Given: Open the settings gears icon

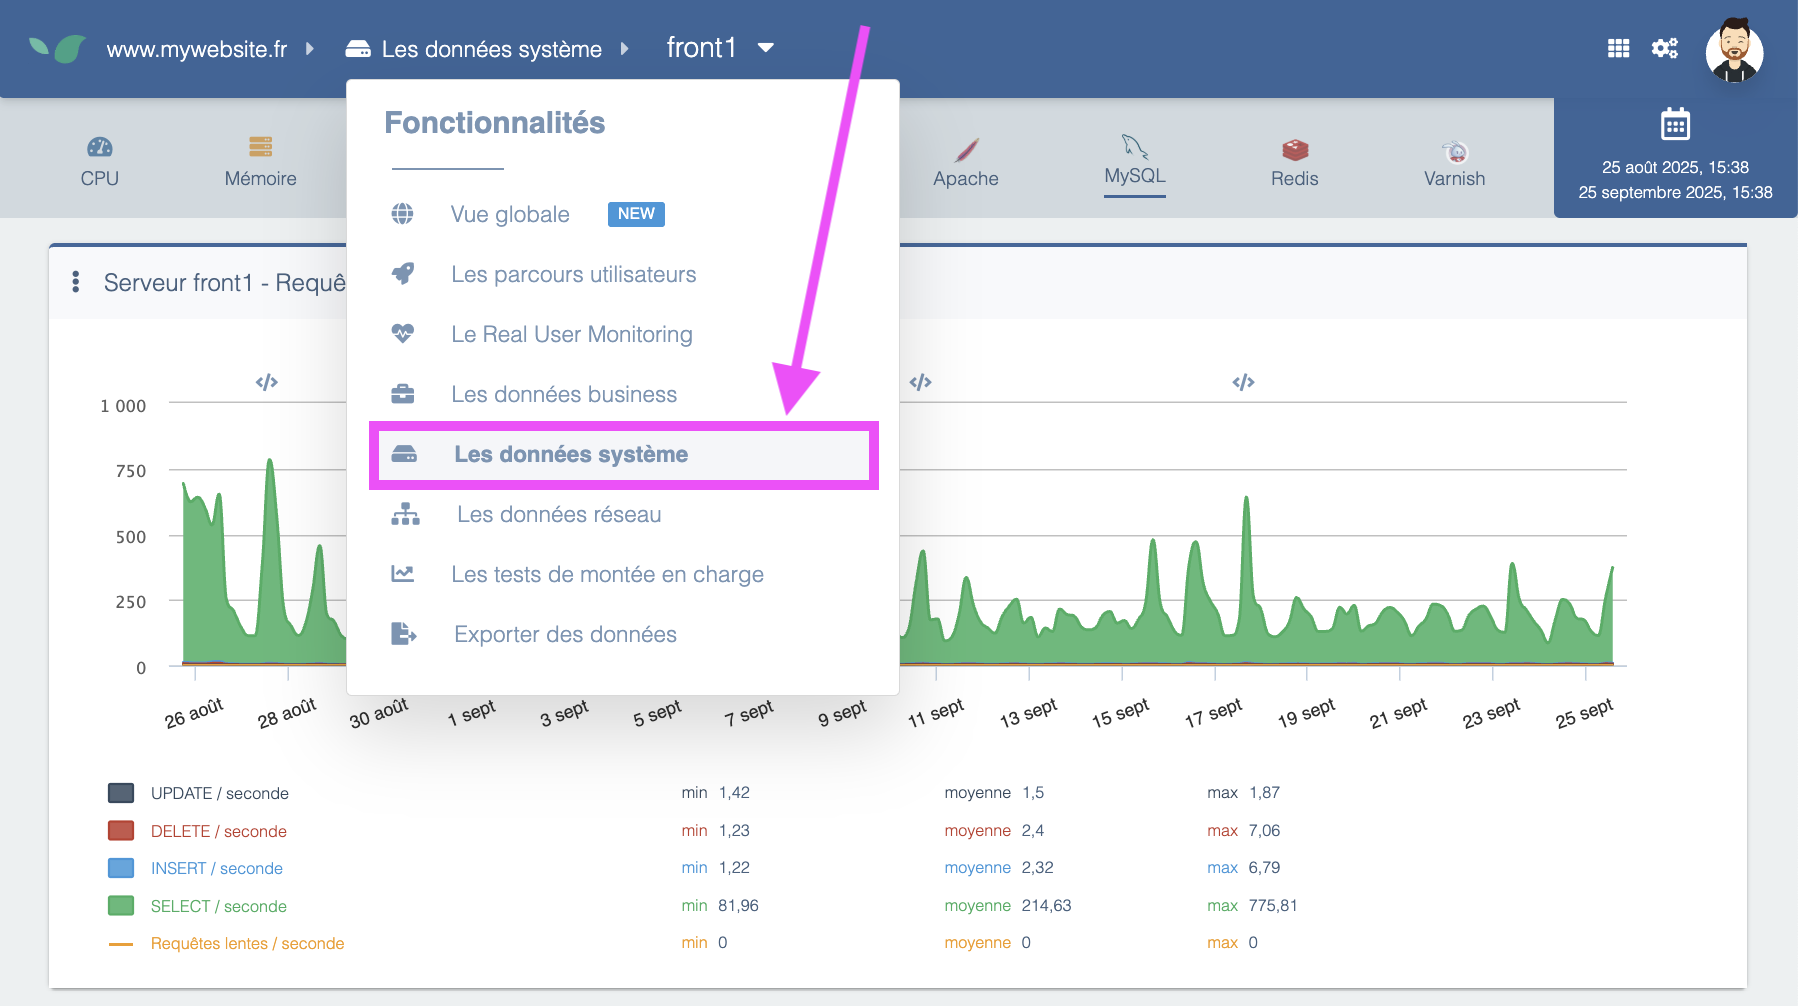Looking at the screenshot, I should click(x=1665, y=48).
